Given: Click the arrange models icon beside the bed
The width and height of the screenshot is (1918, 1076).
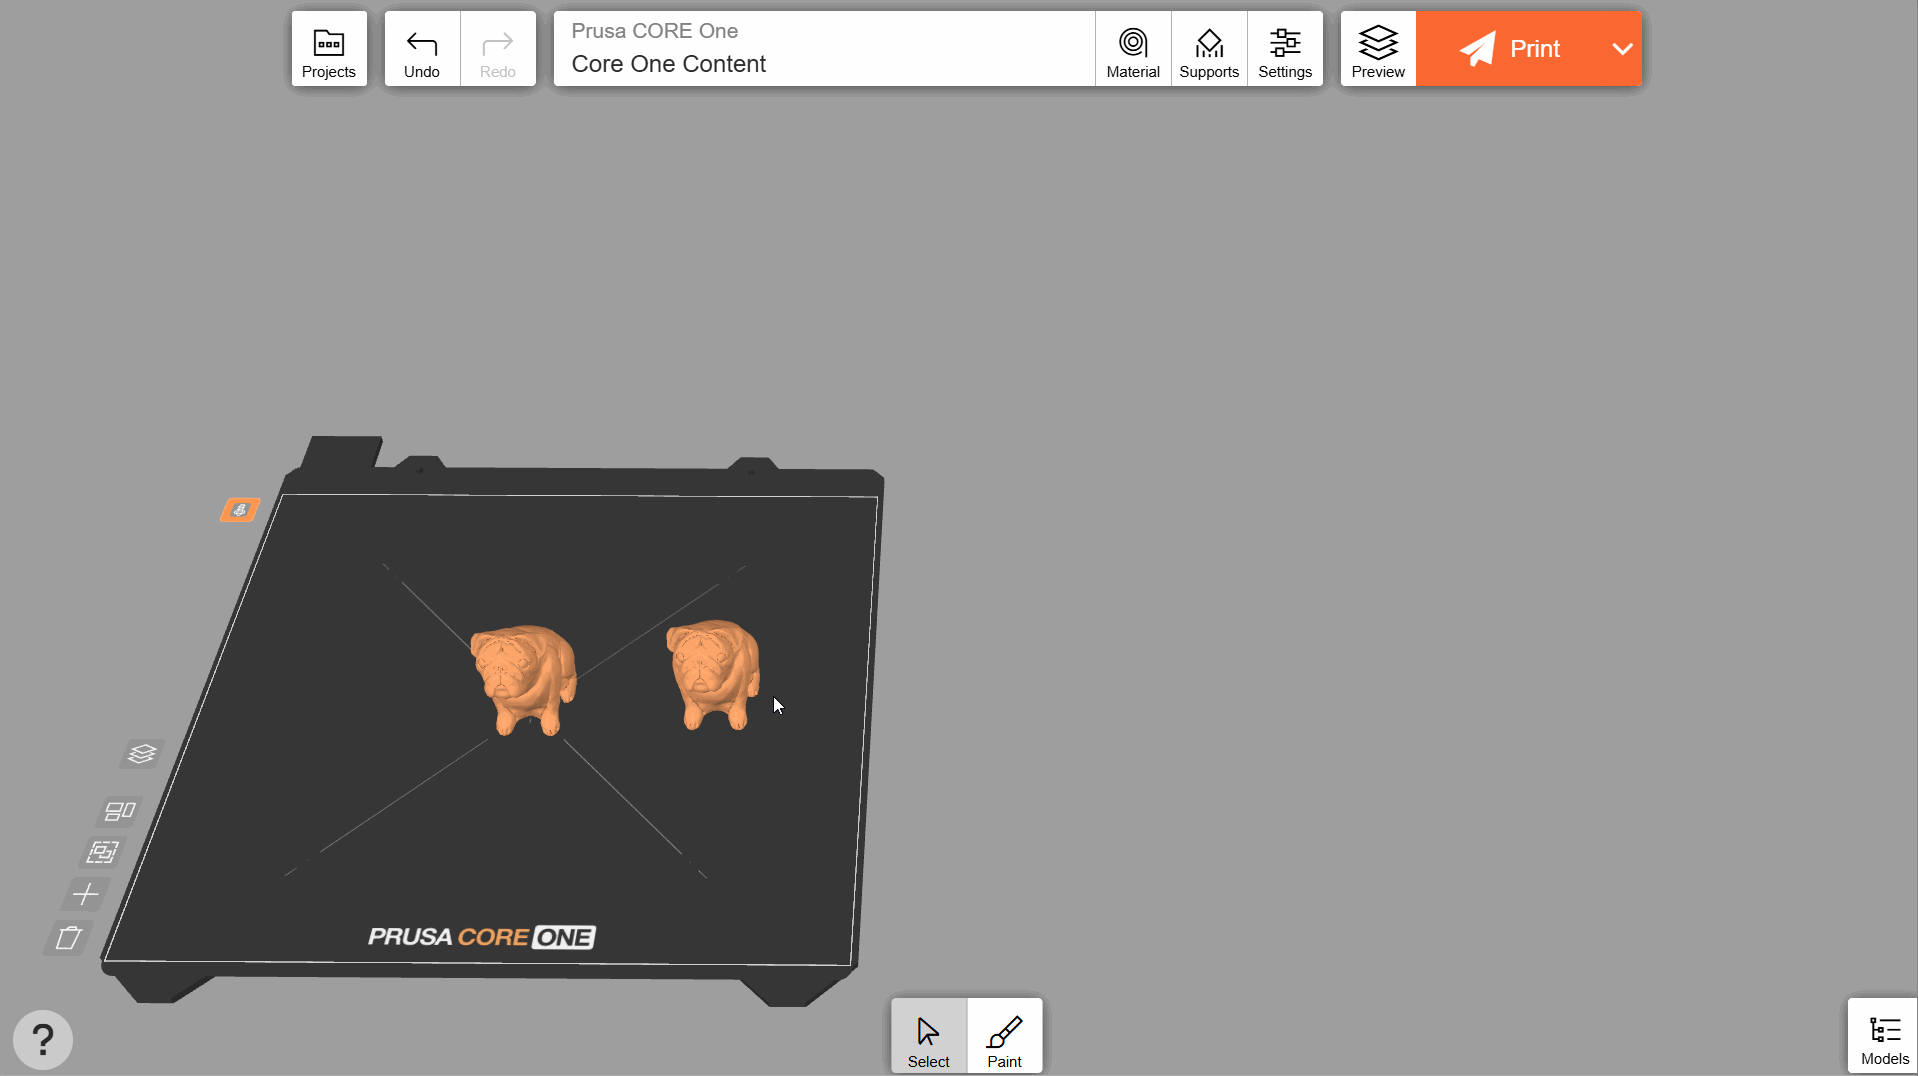Looking at the screenshot, I should pos(120,811).
